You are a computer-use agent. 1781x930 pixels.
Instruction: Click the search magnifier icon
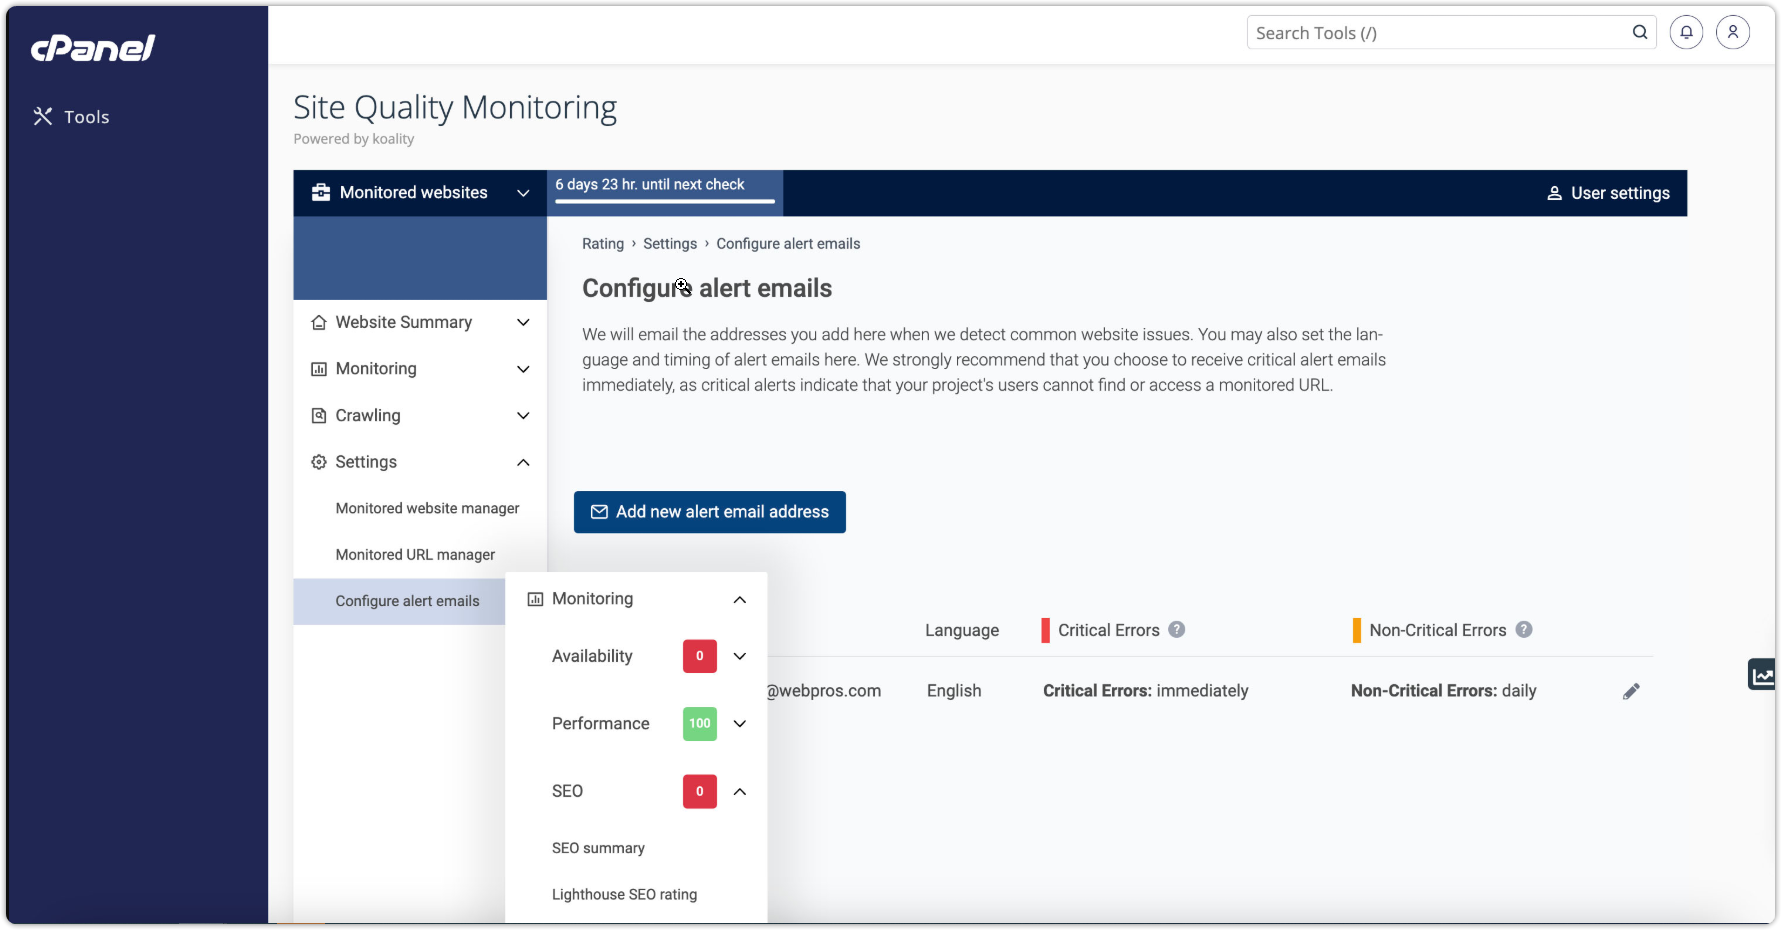tap(1640, 32)
